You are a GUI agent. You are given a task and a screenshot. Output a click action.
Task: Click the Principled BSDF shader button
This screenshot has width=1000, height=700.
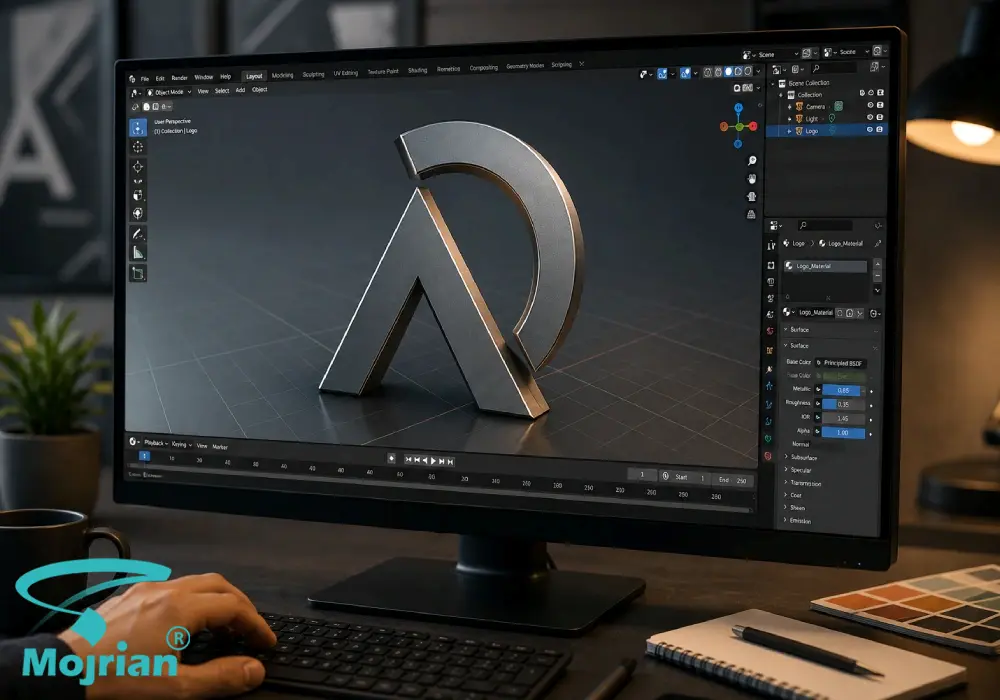tap(840, 363)
